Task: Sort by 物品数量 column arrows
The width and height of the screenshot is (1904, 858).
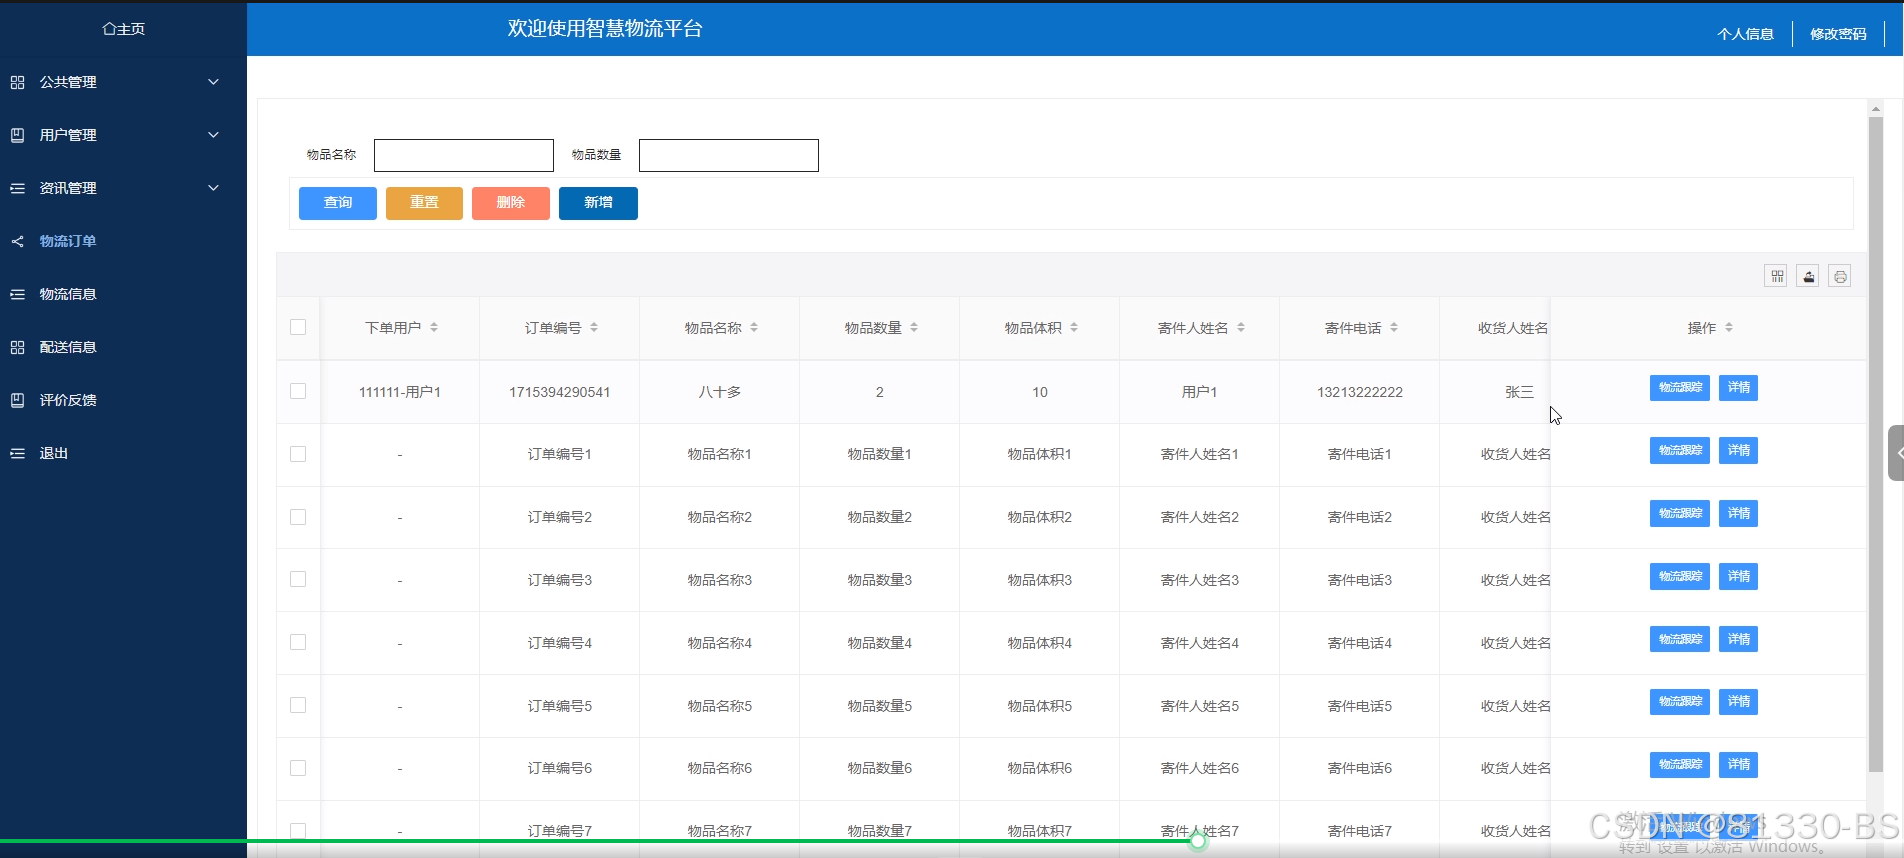Action: tap(914, 328)
